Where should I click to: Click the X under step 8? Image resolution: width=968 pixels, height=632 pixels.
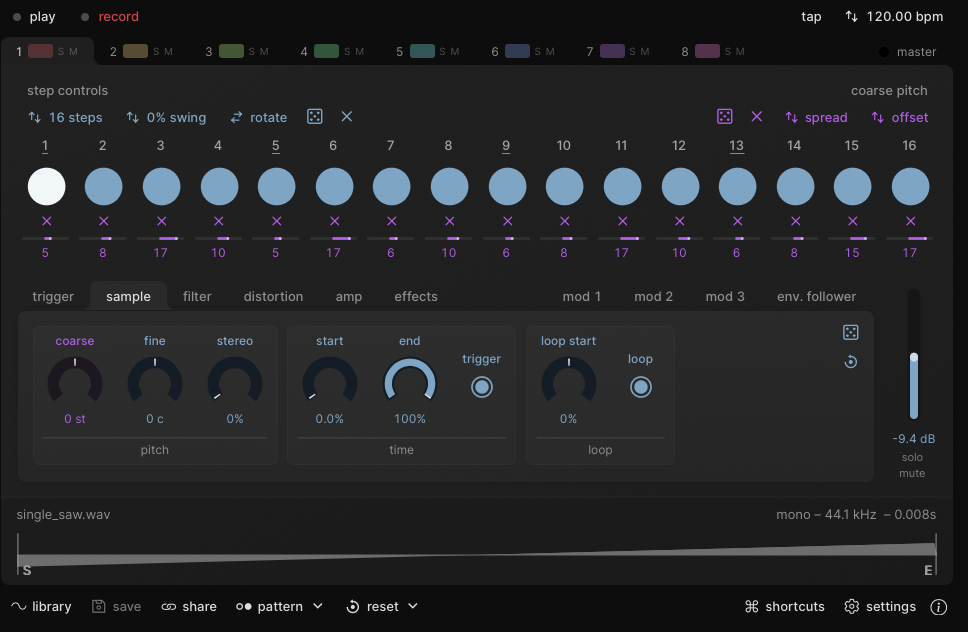tap(449, 221)
